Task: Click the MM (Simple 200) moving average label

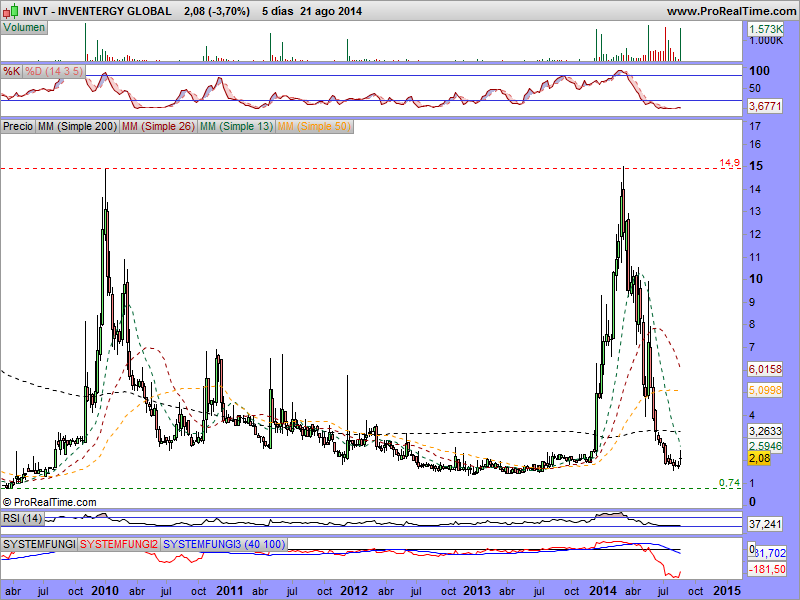Action: [77, 126]
